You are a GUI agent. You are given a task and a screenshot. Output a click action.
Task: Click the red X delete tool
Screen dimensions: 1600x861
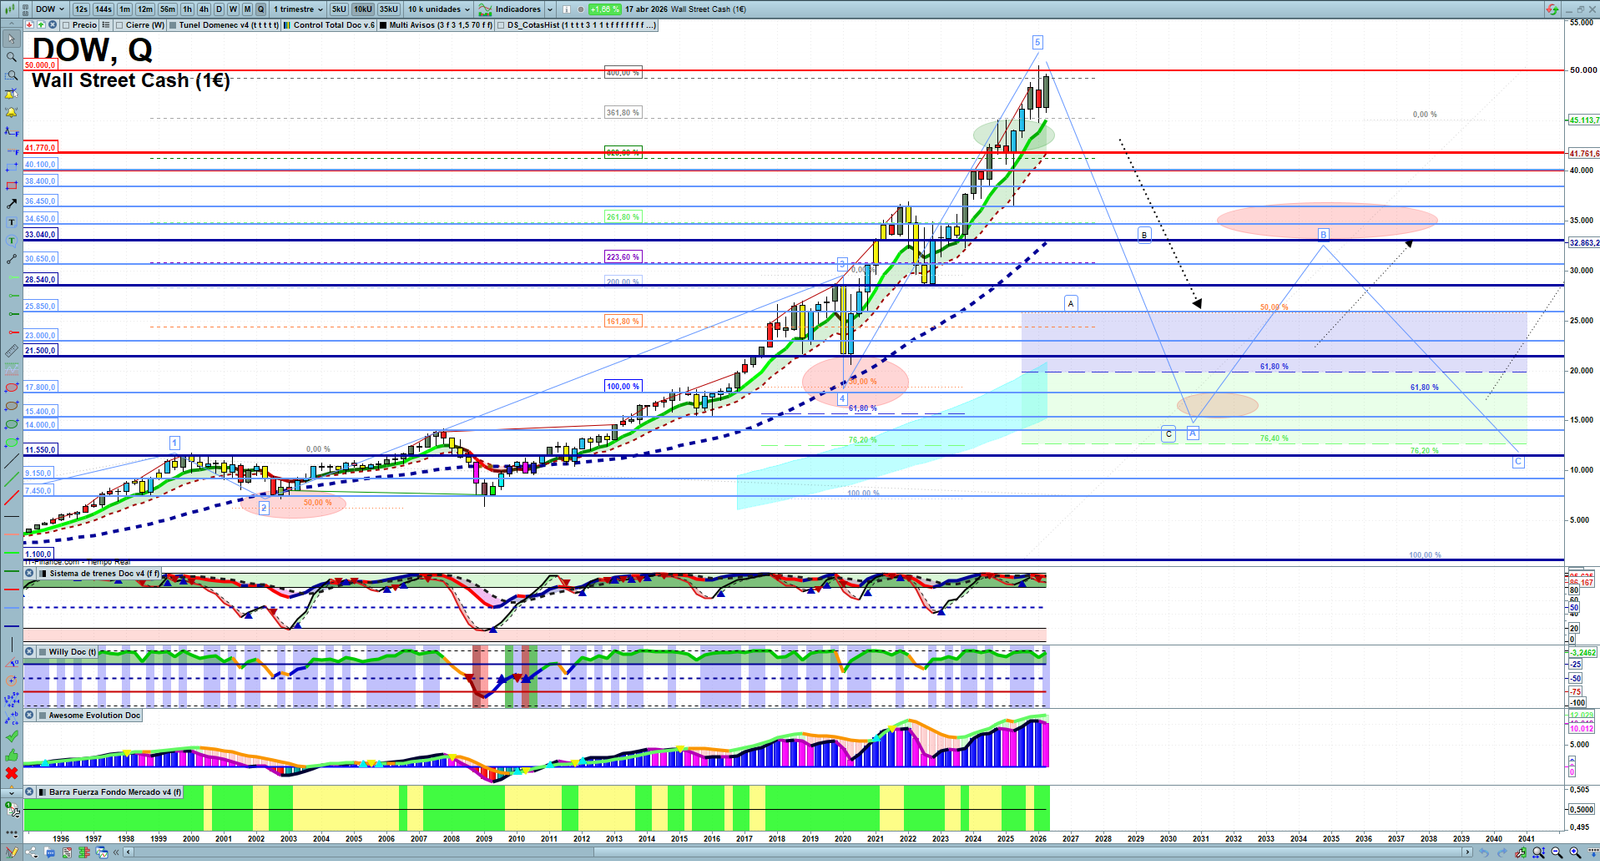[11, 773]
